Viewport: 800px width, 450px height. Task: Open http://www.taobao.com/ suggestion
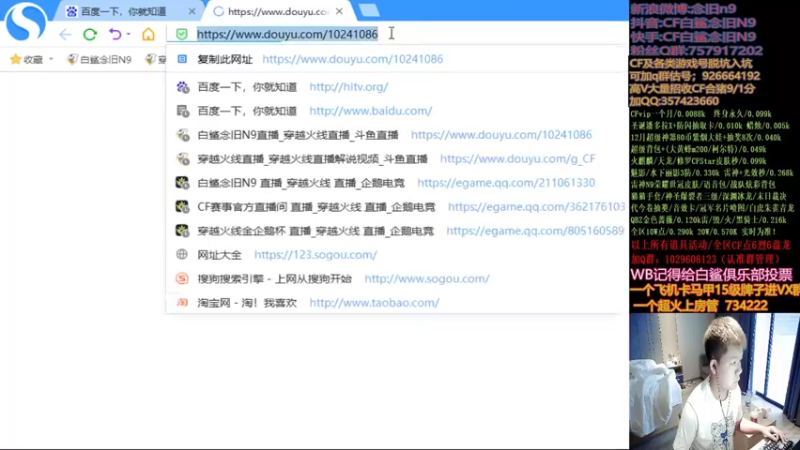pyautogui.click(x=374, y=303)
